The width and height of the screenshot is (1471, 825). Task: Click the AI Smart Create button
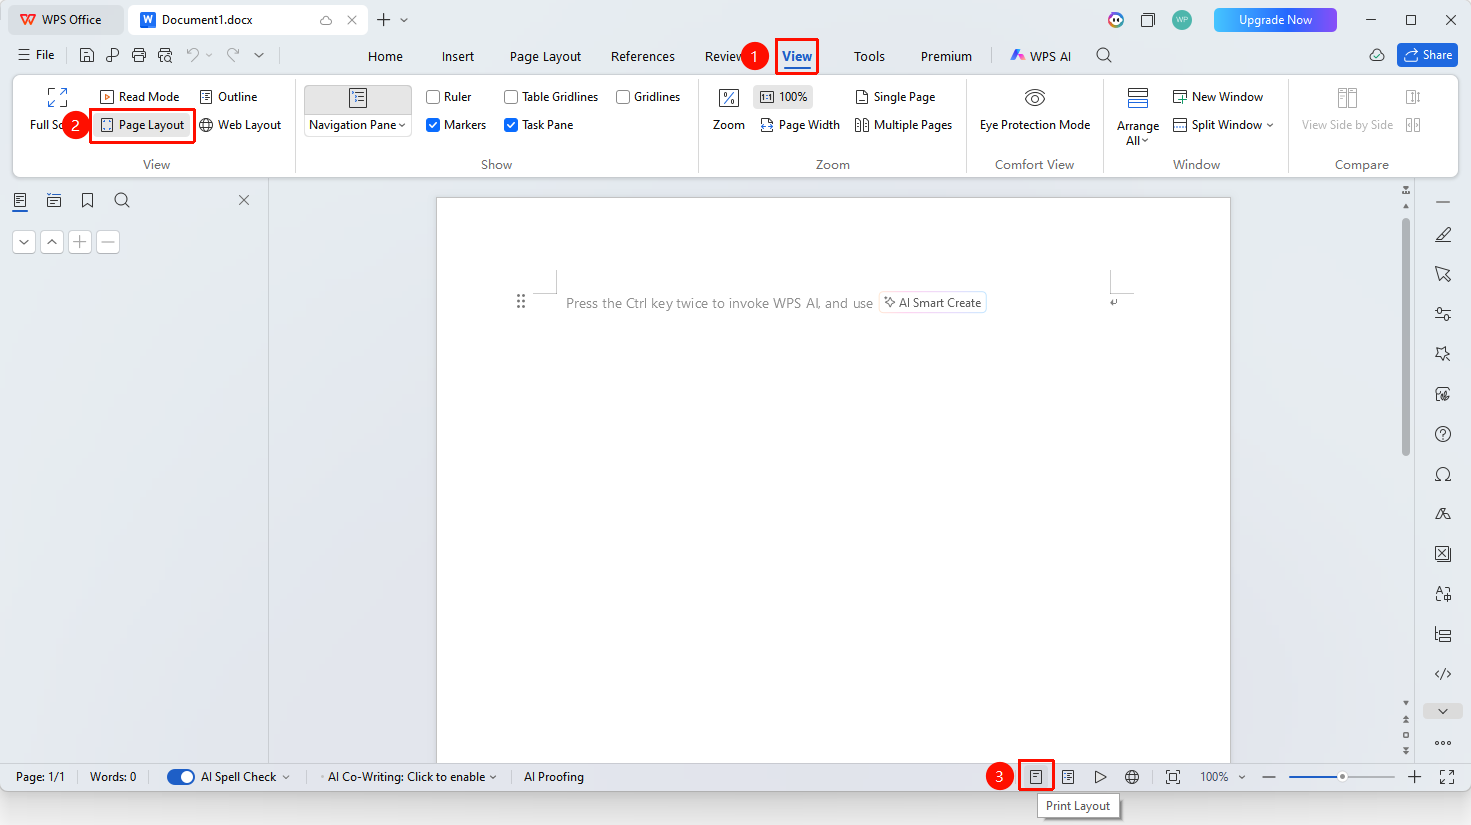(933, 303)
